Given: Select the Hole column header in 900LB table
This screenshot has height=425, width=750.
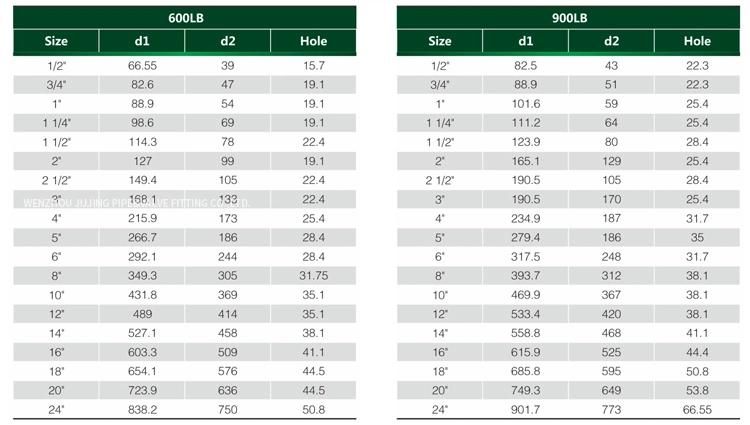Looking at the screenshot, I should (697, 41).
